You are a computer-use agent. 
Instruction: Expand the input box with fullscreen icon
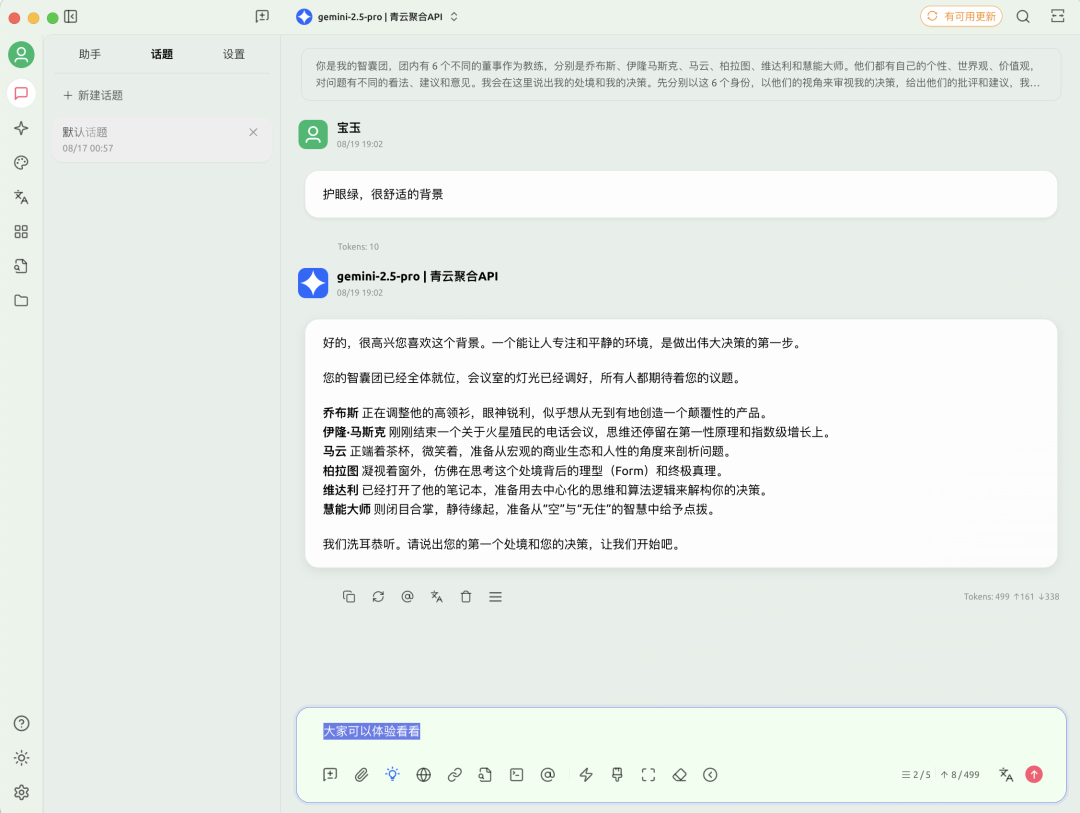(x=648, y=775)
